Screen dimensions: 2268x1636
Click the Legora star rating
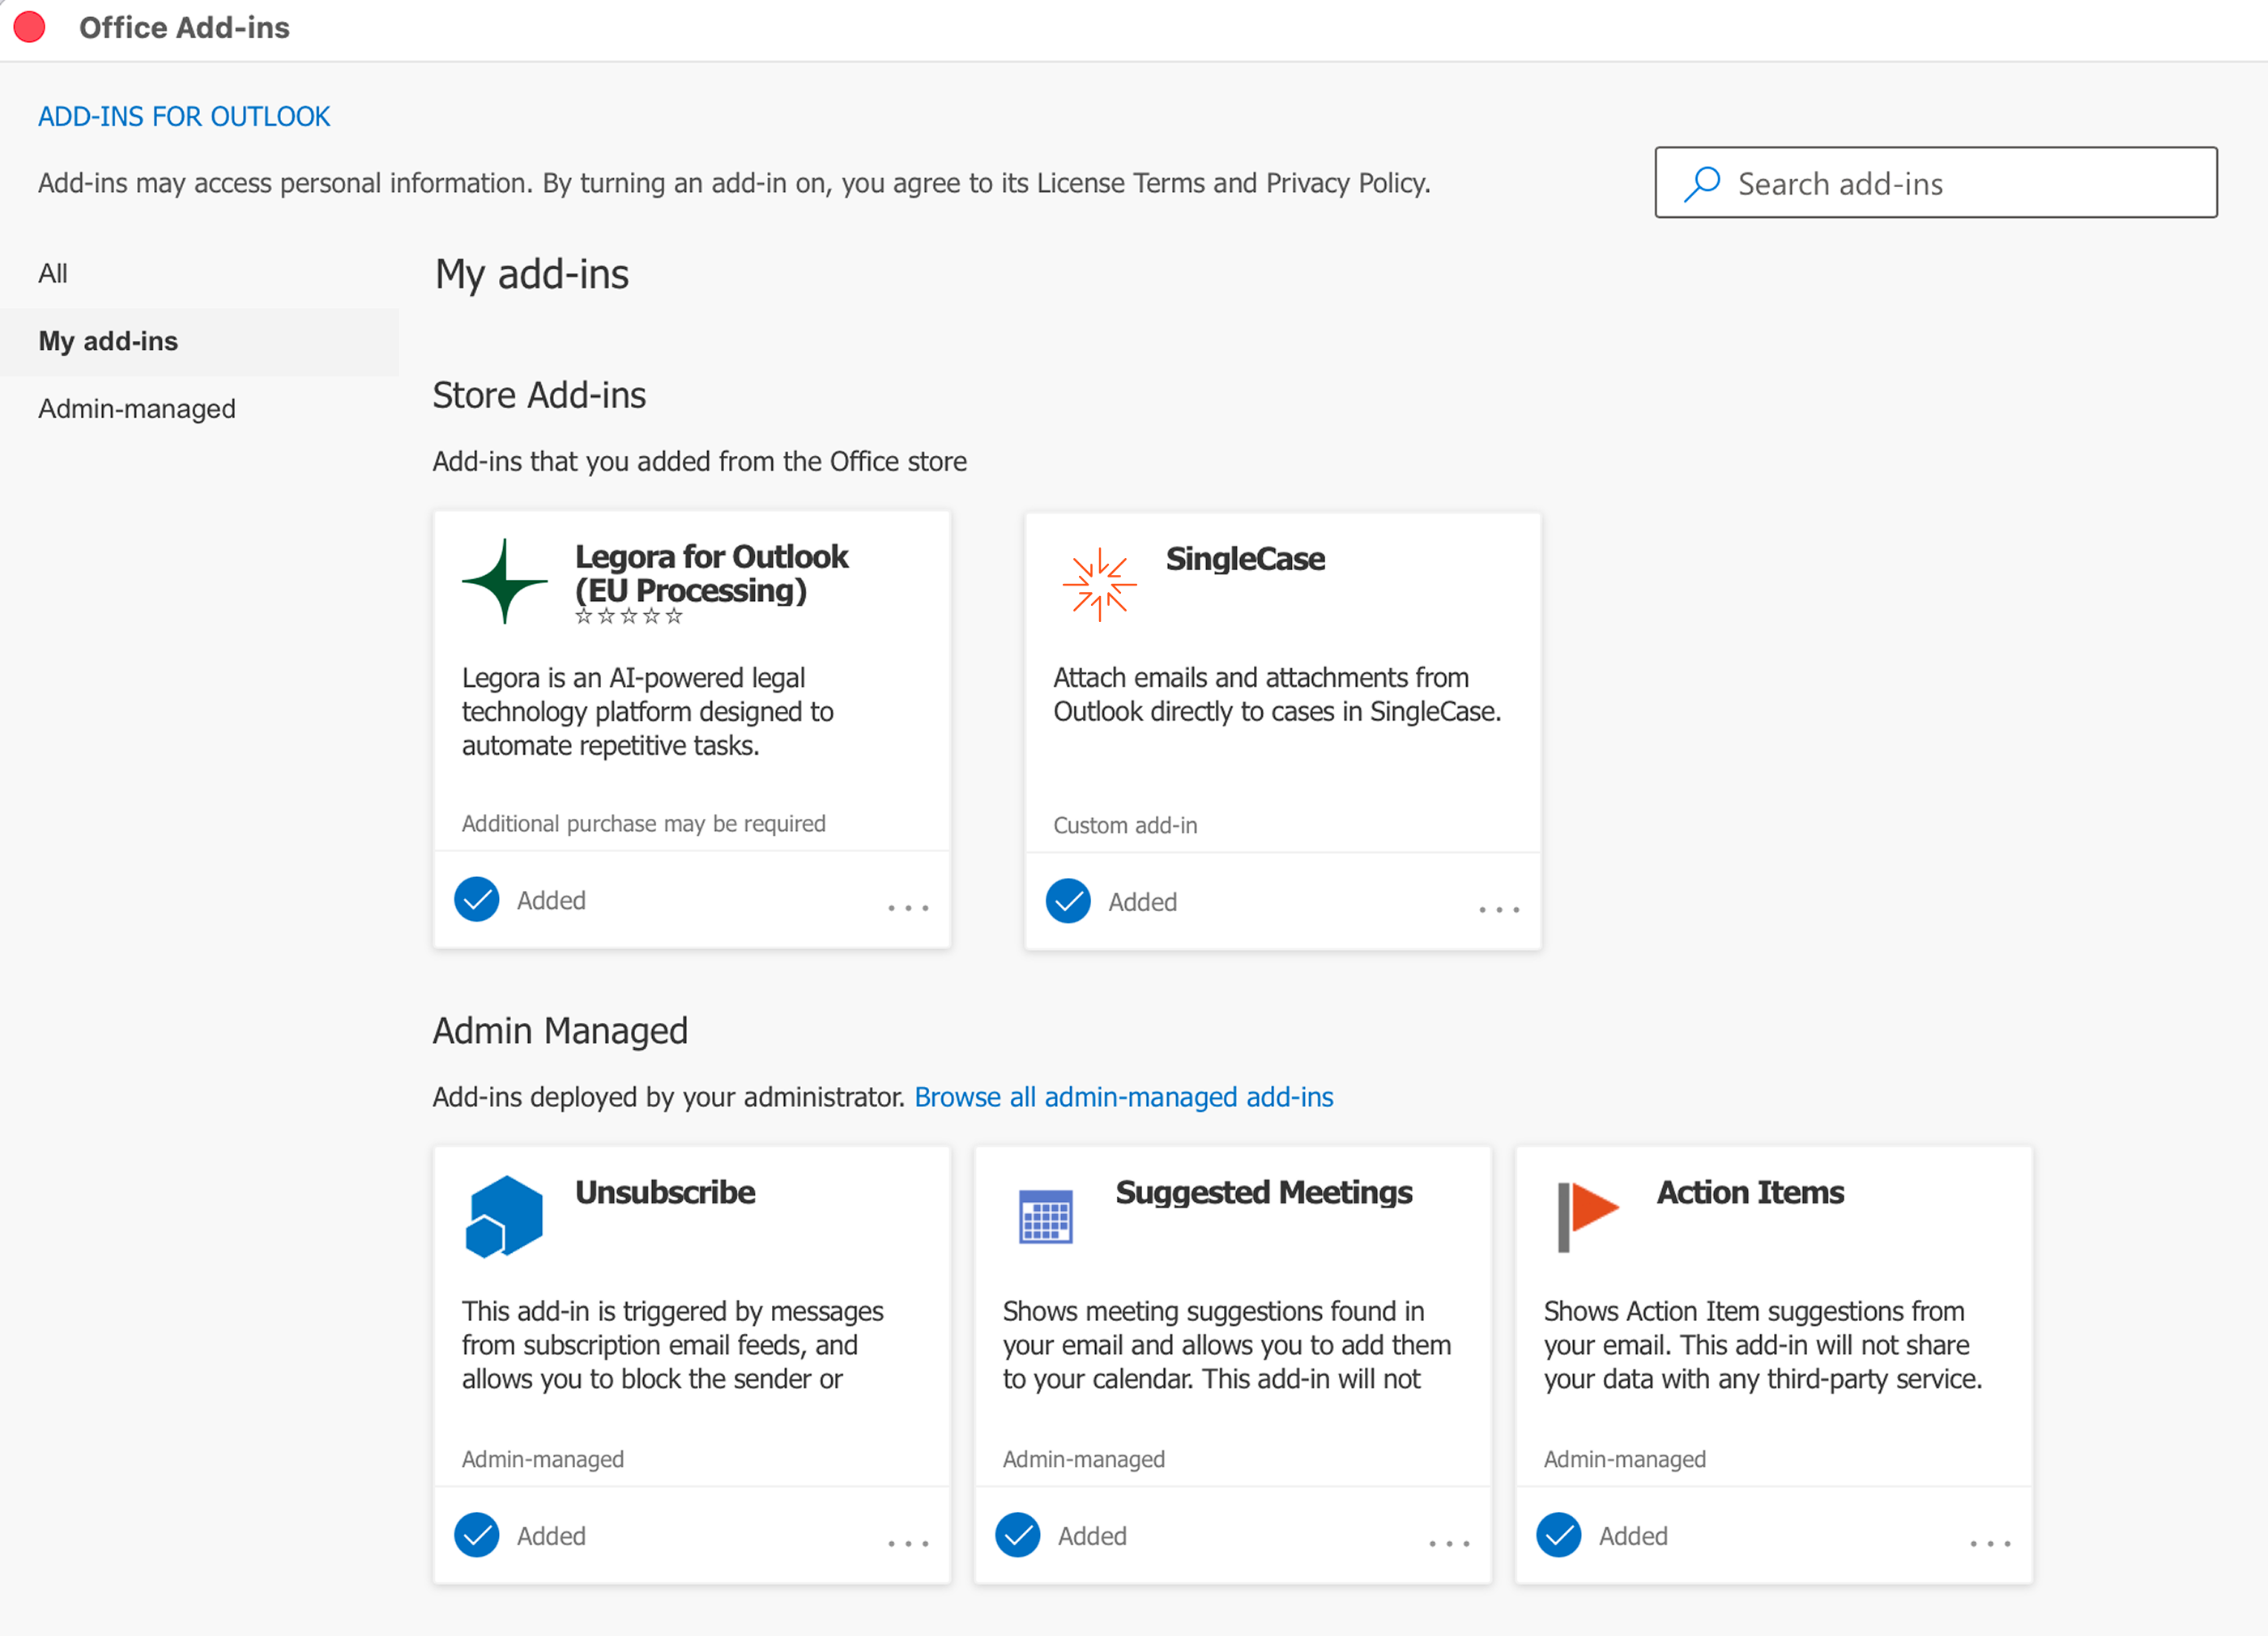coord(629,616)
